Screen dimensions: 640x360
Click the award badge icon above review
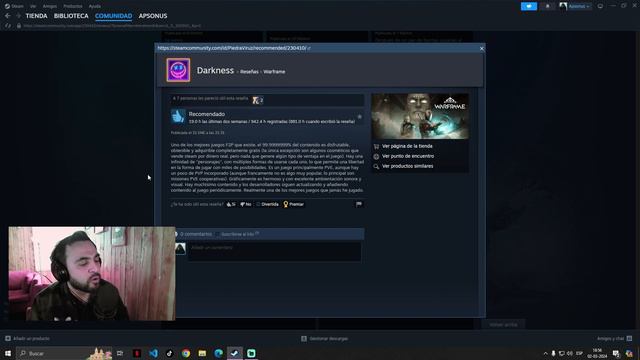(x=257, y=100)
